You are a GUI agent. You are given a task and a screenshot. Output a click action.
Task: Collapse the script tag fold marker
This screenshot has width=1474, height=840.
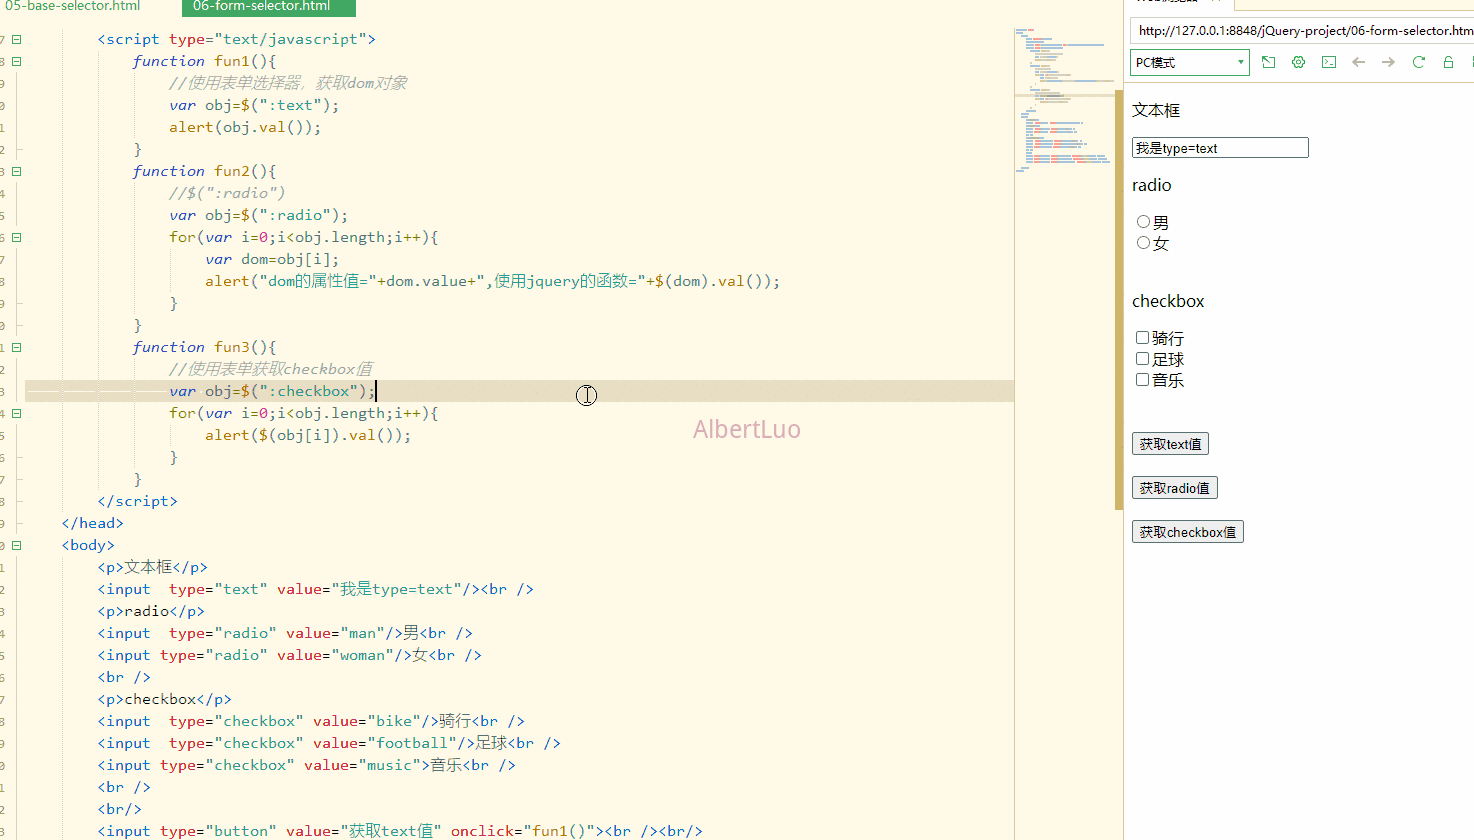16,39
